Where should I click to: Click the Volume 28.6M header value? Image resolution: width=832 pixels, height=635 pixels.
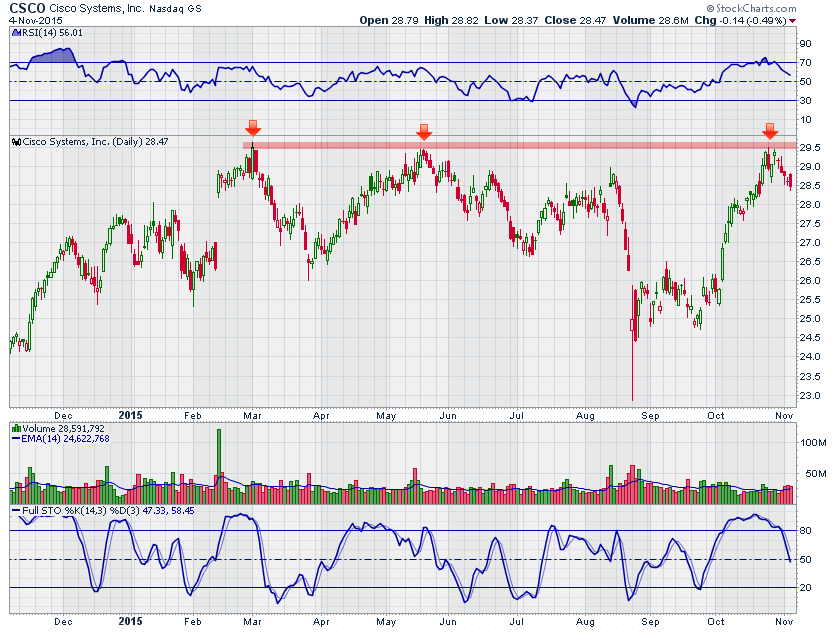(651, 20)
